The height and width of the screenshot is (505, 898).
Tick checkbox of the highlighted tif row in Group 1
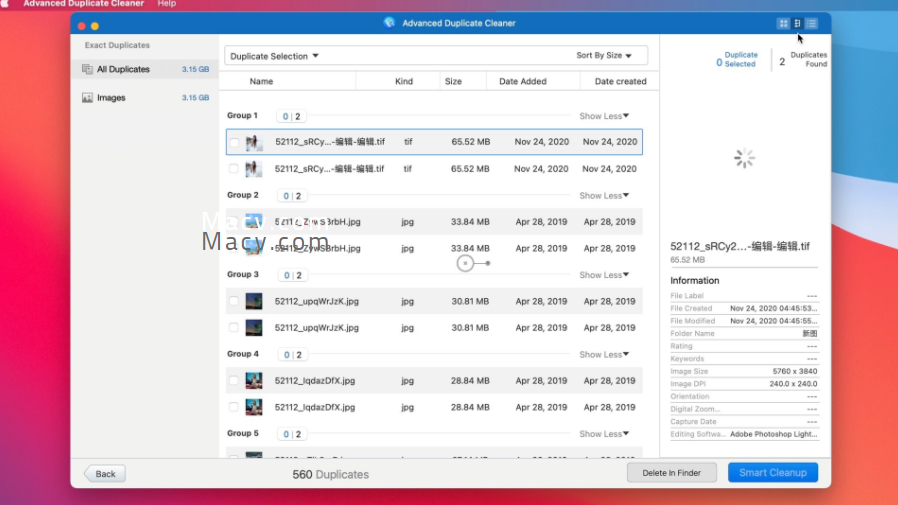tap(234, 142)
